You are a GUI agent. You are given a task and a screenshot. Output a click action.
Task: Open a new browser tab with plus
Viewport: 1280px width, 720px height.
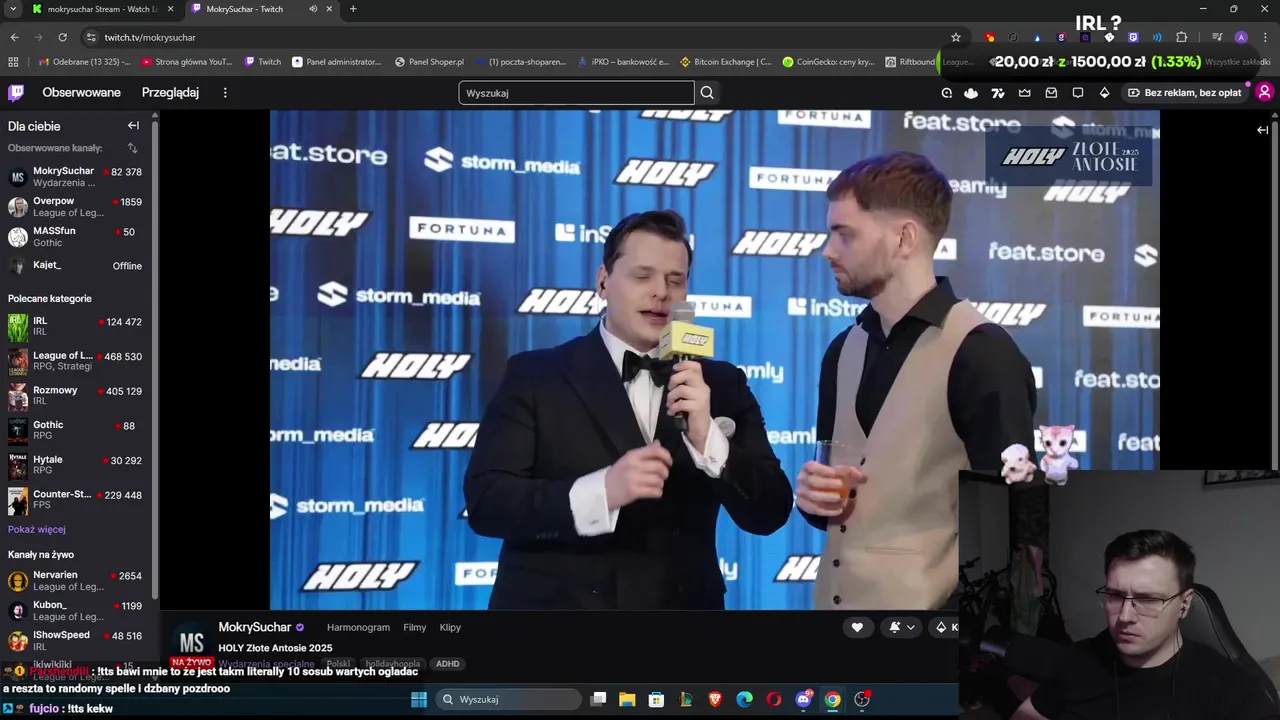(x=352, y=9)
